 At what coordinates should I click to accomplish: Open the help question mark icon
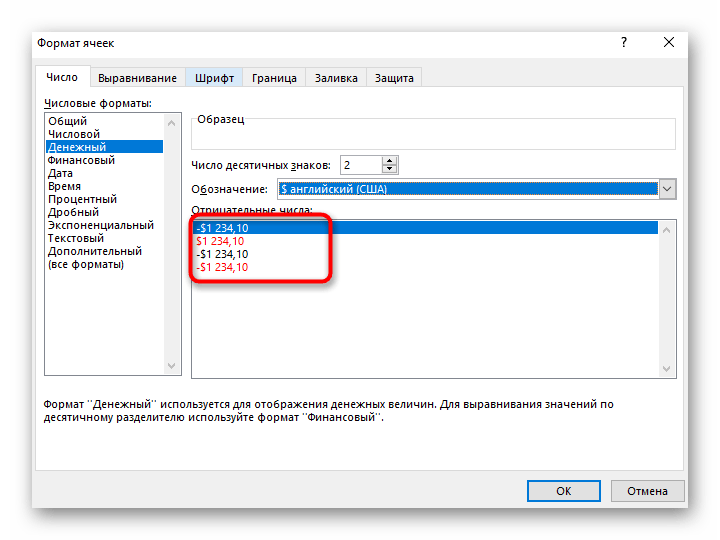point(624,43)
